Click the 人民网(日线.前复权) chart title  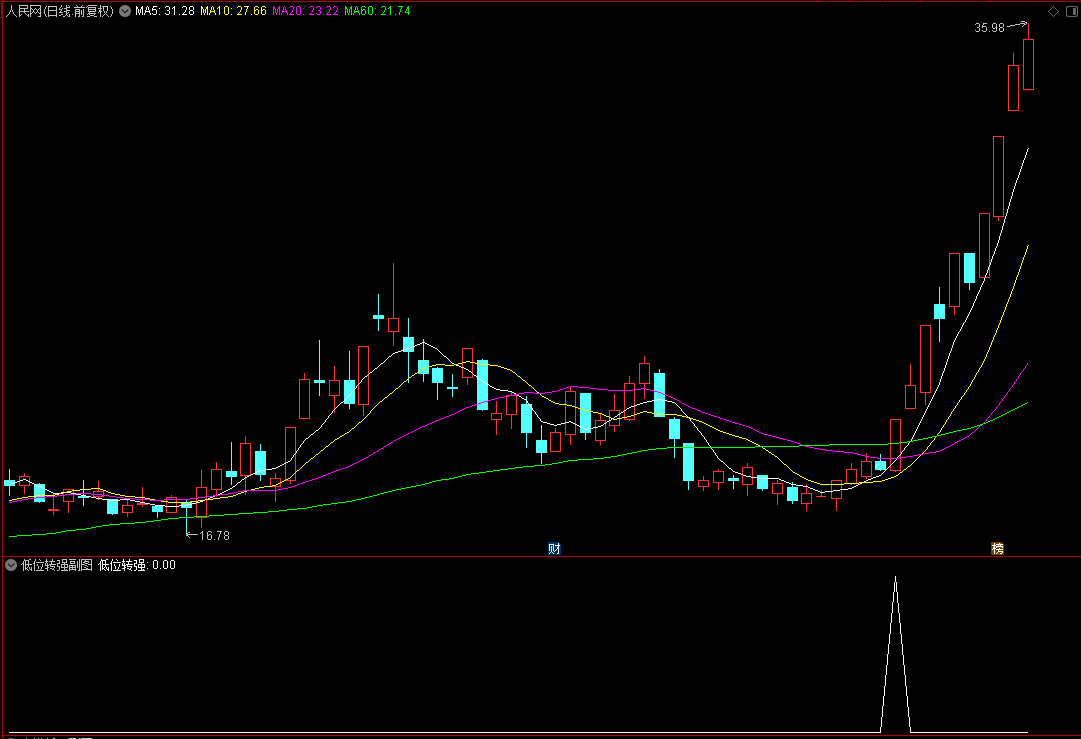(x=59, y=11)
